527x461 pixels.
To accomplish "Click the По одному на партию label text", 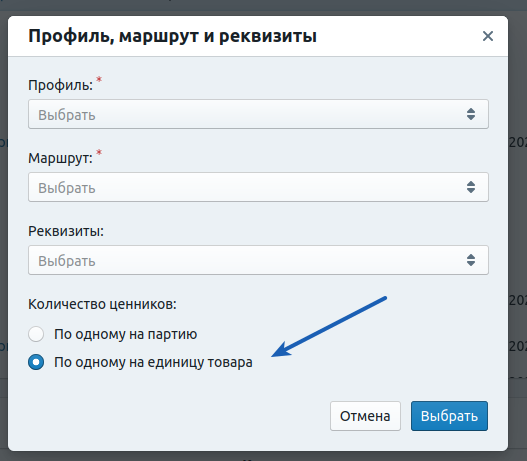I will (126, 334).
